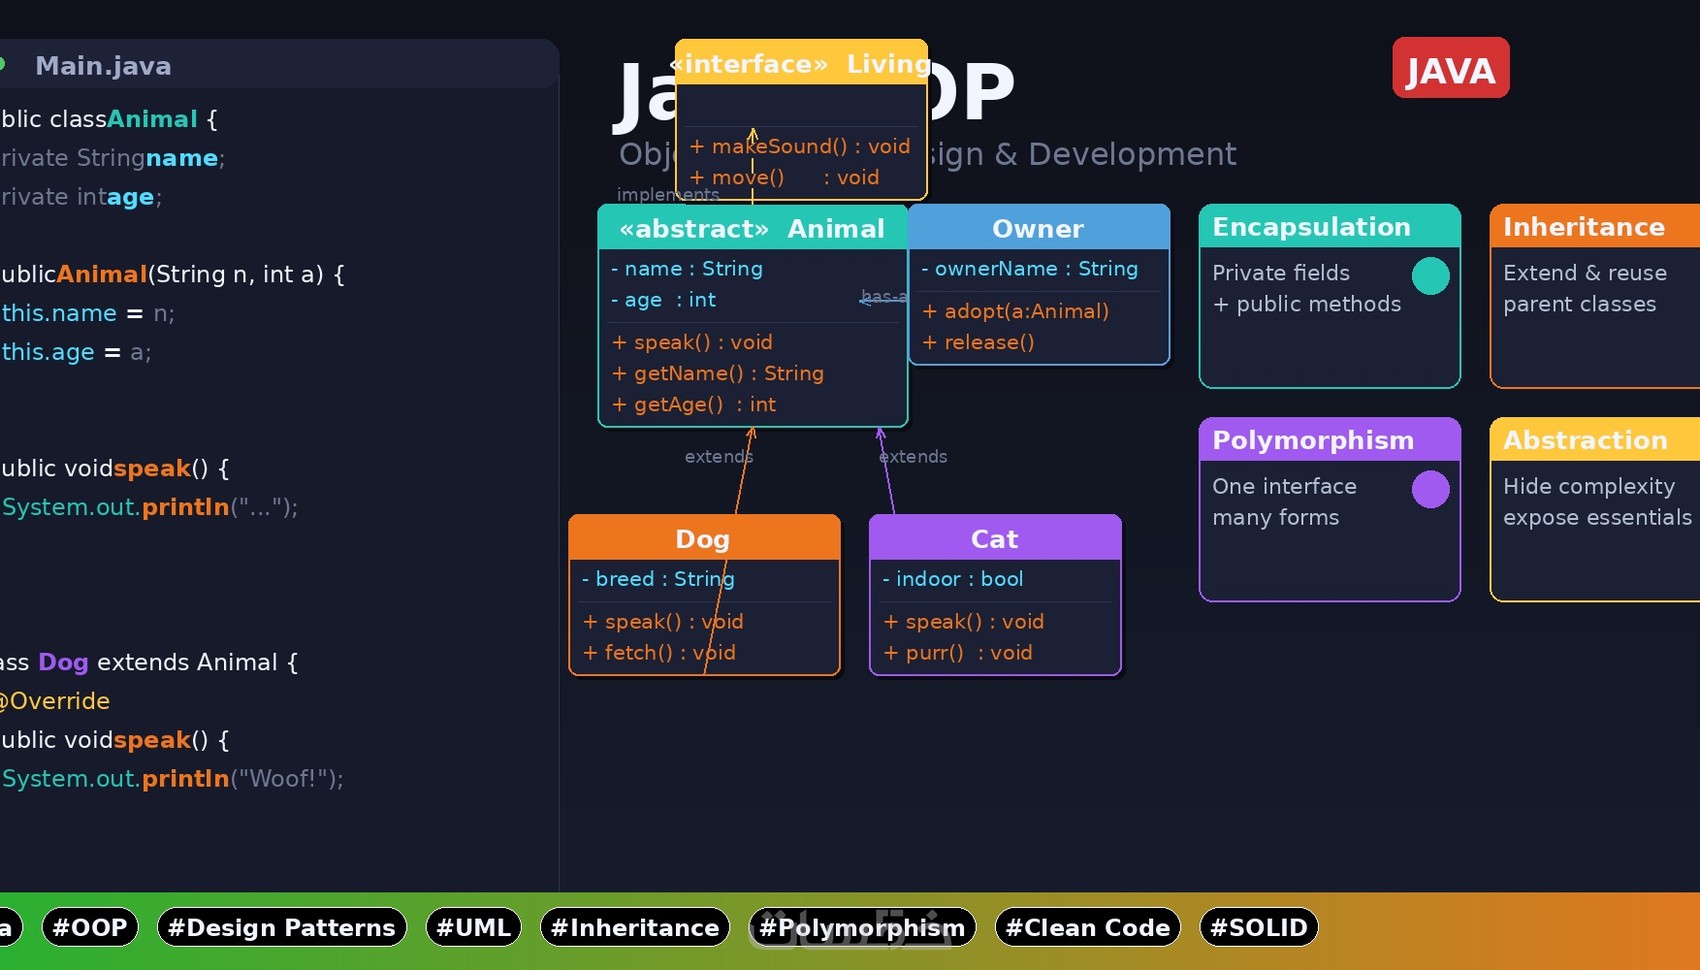Click the Inheritance card title
The image size is (1700, 970).
(1584, 227)
